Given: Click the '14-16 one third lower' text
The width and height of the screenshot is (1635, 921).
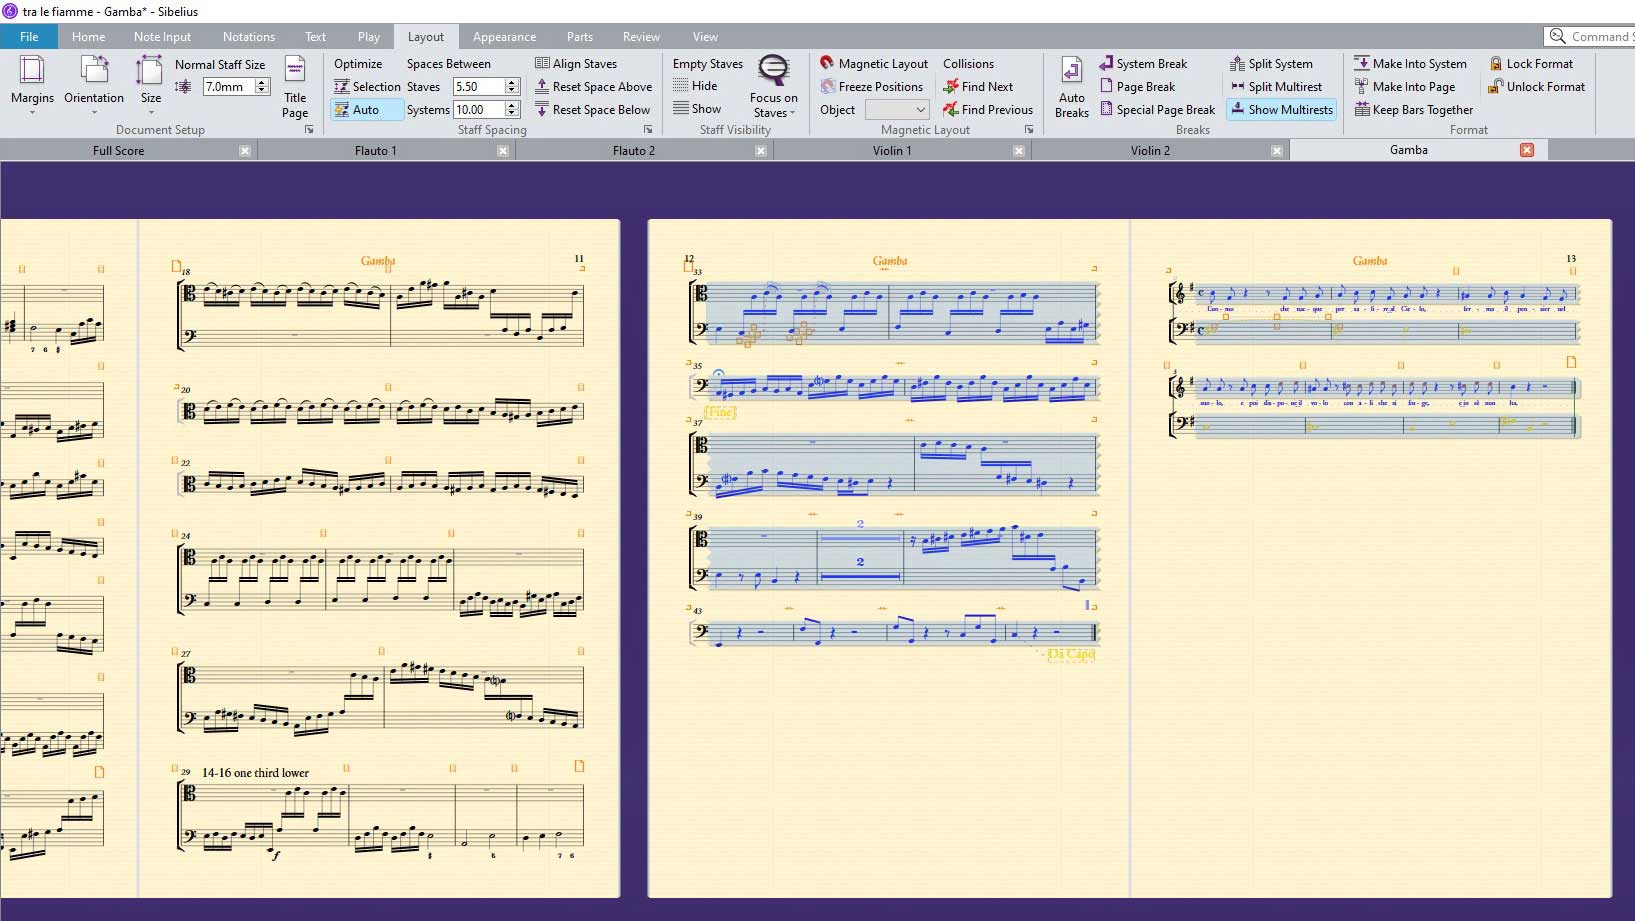Looking at the screenshot, I should [255, 773].
